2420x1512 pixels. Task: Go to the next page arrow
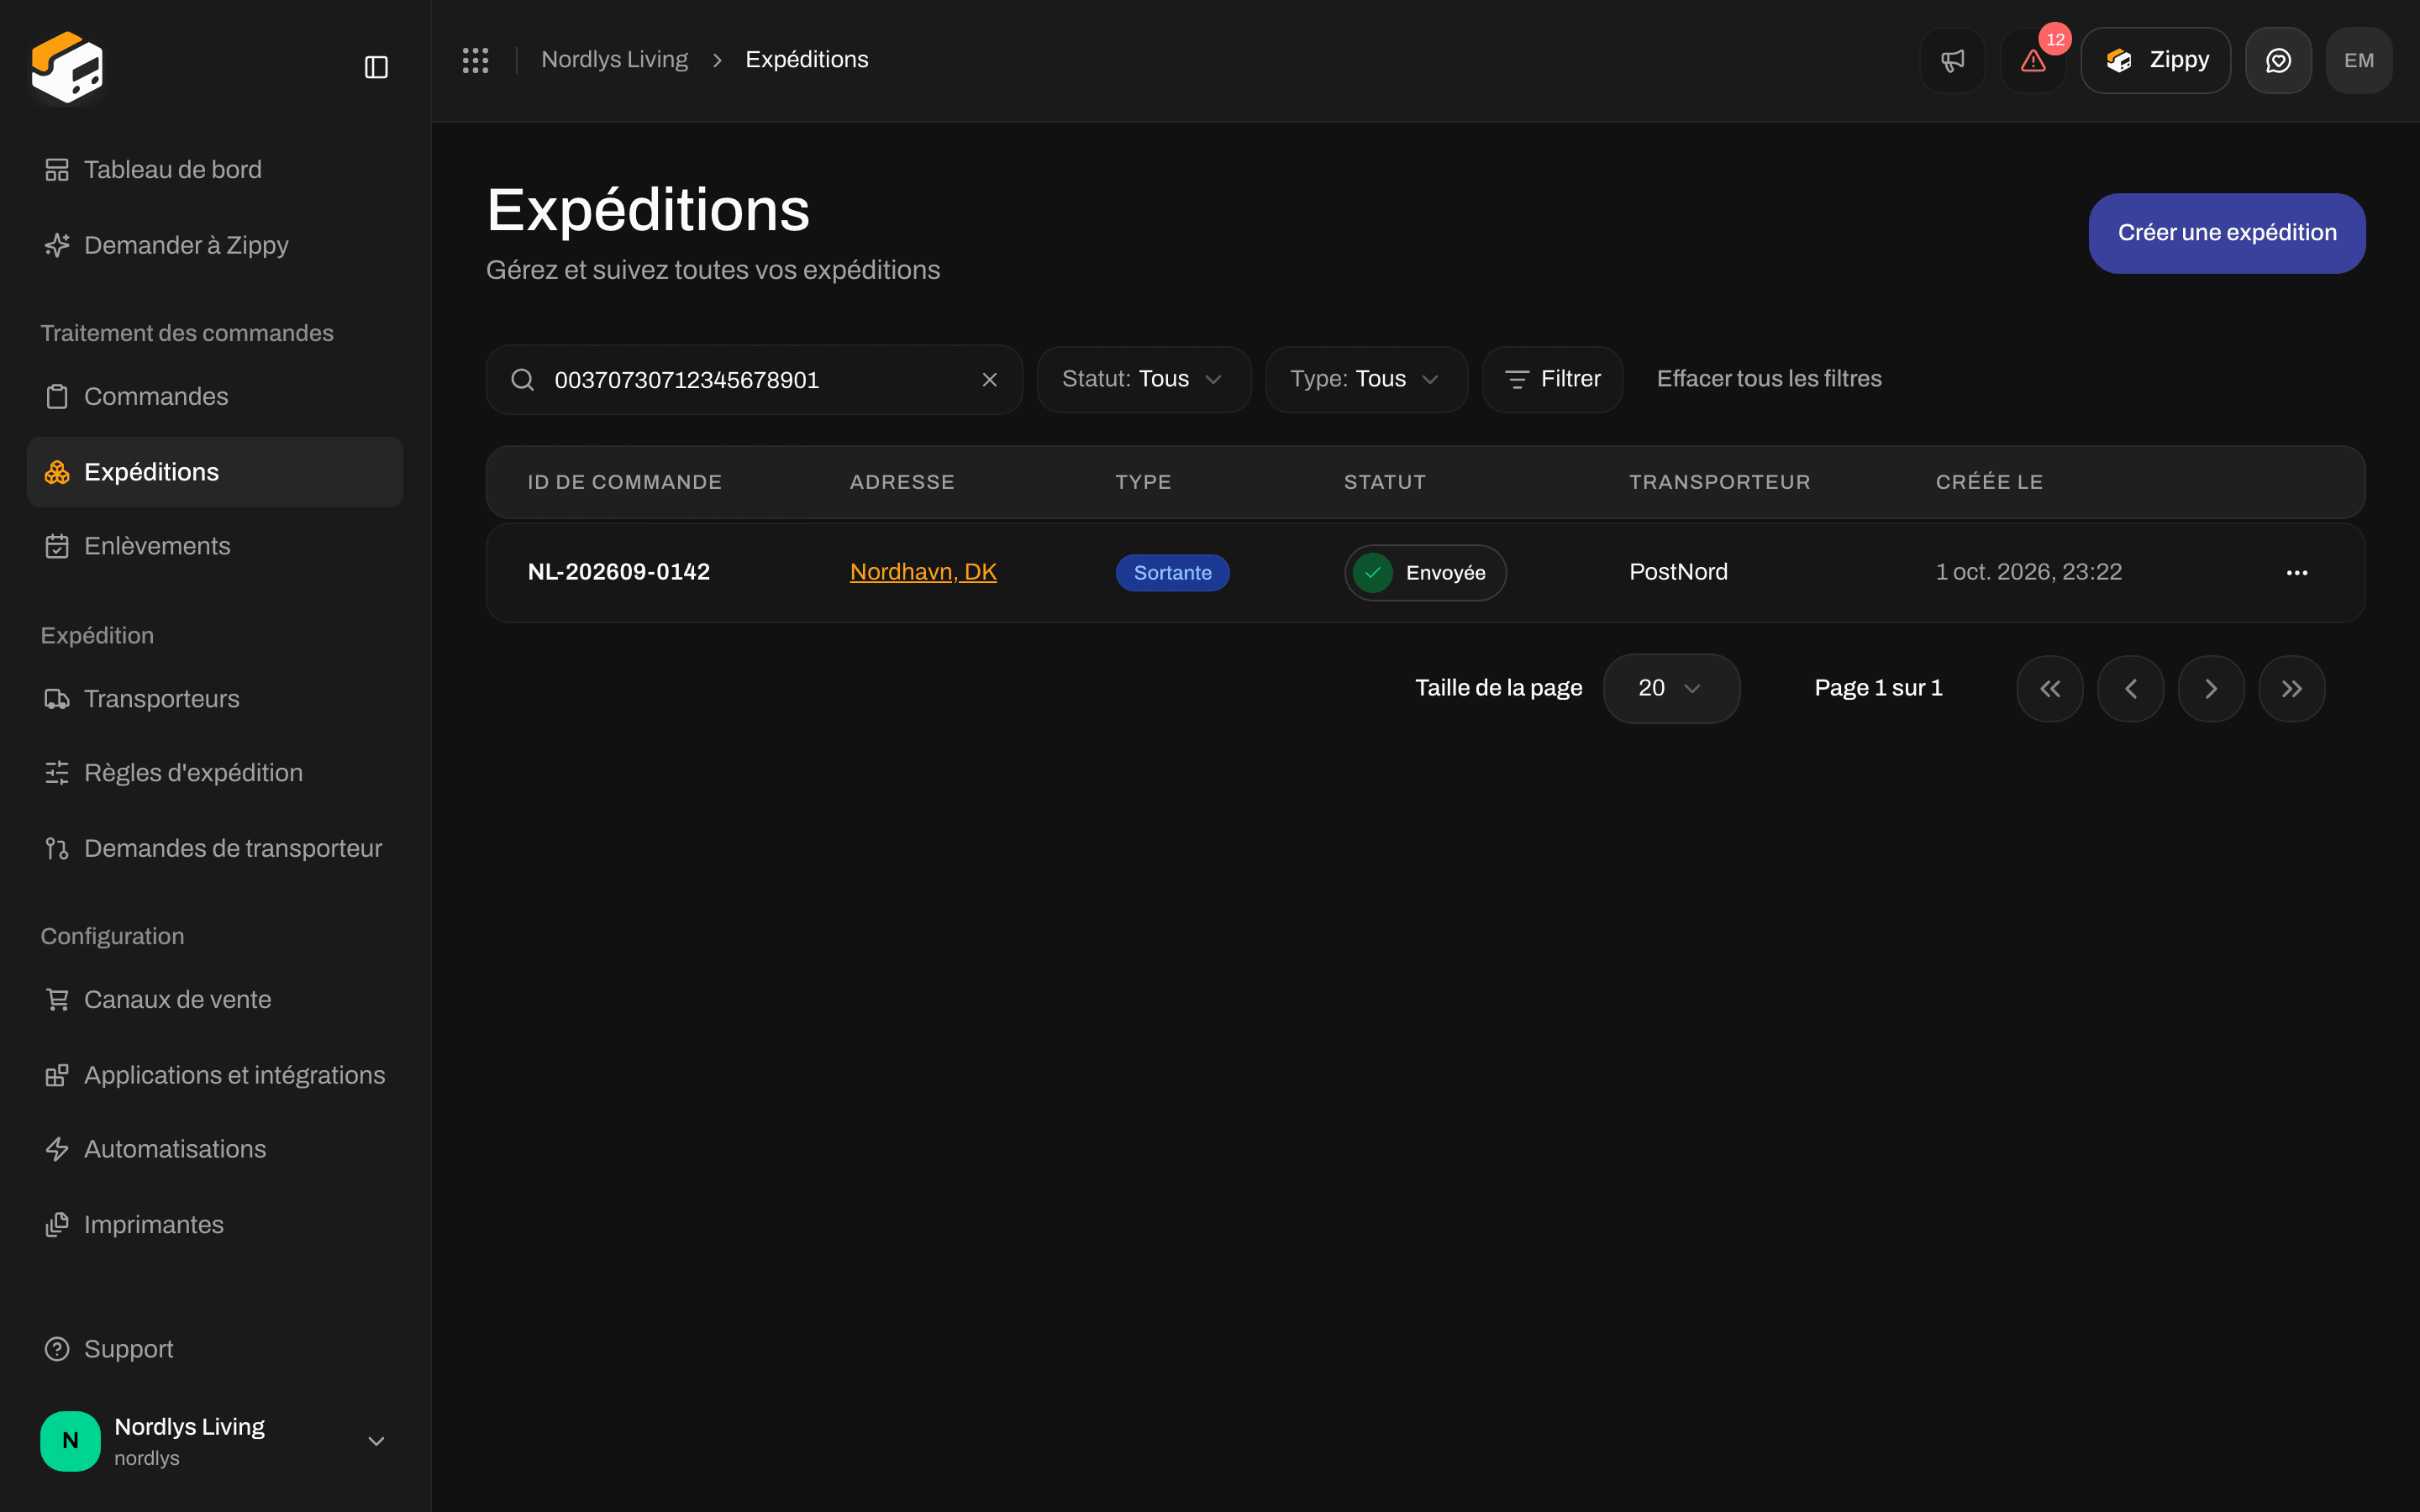click(x=2211, y=689)
